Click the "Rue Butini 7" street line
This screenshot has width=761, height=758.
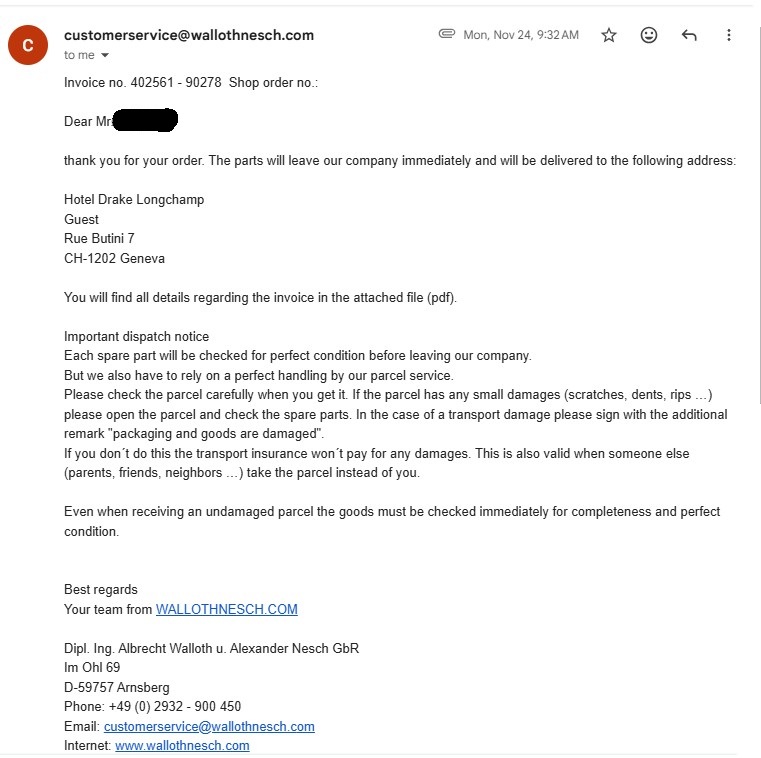99,238
